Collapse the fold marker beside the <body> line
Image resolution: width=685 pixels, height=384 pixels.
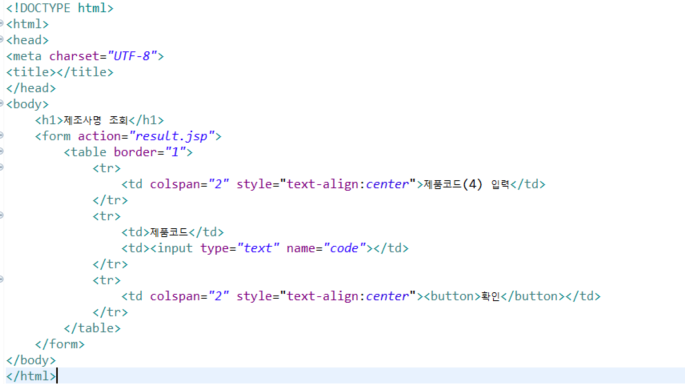(x=1, y=104)
